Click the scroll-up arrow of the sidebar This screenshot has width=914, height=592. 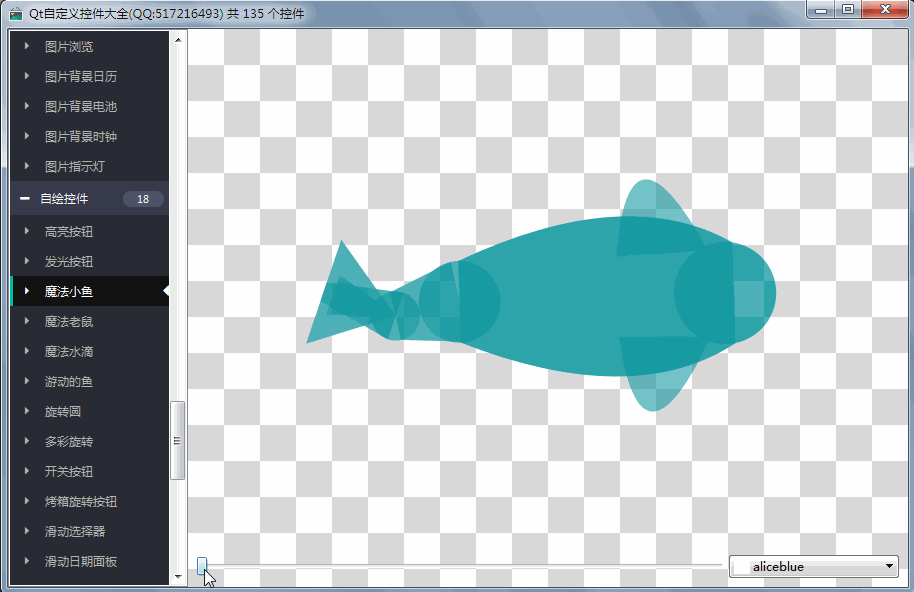178,40
